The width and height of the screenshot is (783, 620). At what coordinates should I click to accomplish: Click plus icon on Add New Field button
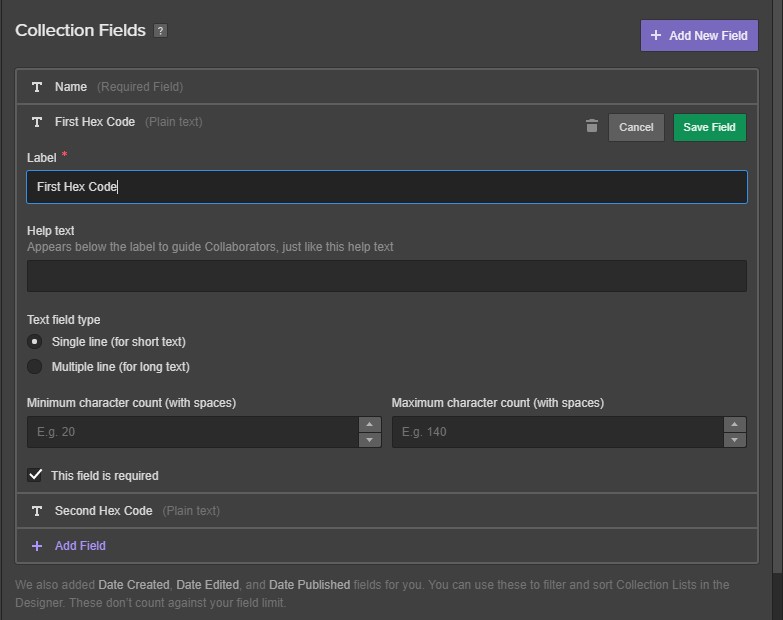[656, 35]
